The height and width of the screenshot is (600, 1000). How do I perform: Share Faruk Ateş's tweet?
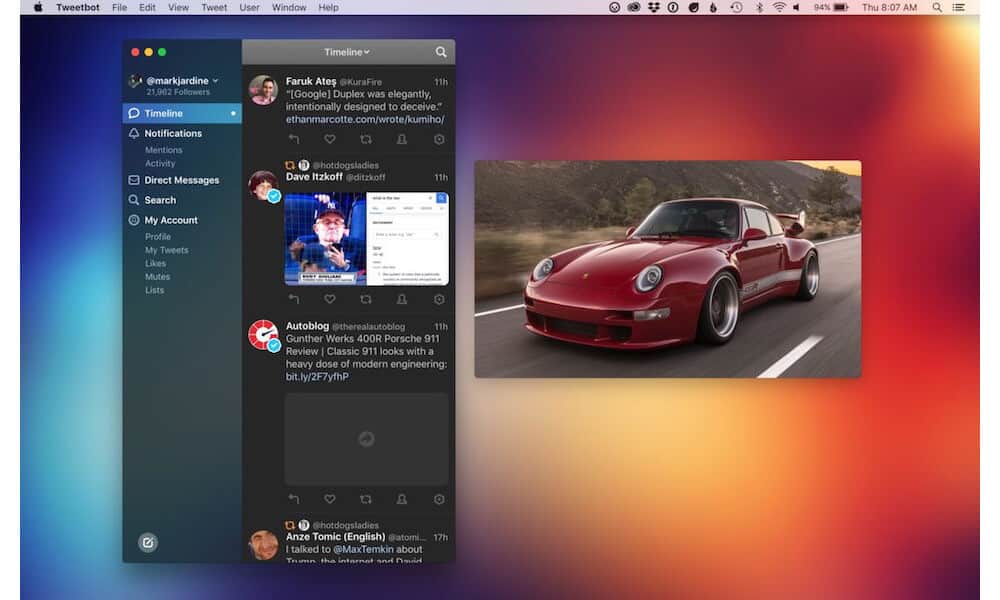[402, 139]
